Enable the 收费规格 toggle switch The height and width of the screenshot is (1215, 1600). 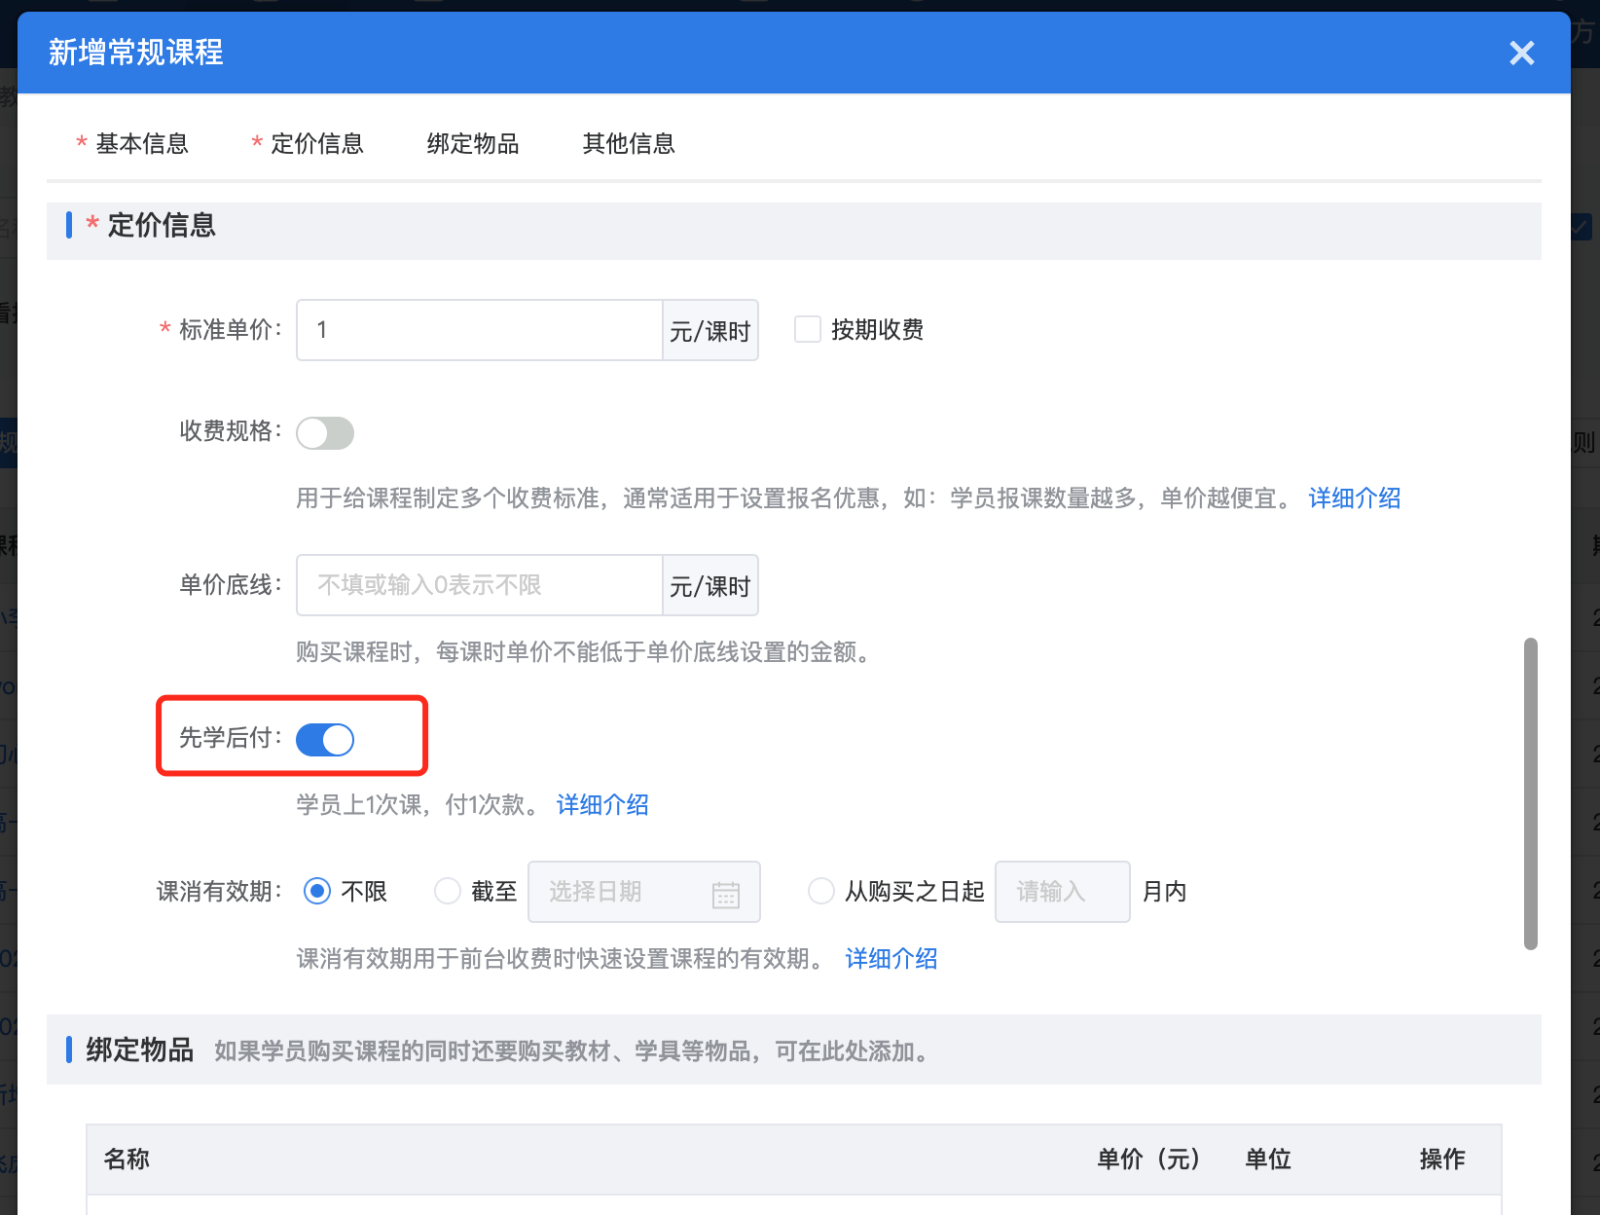(325, 433)
